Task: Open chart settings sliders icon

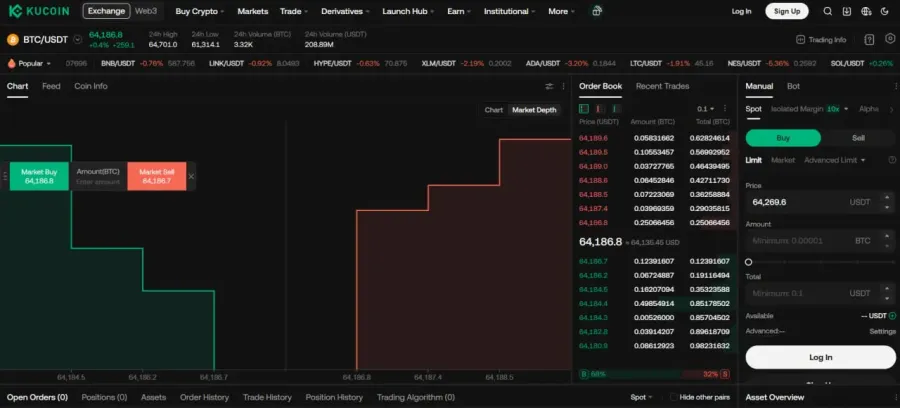Action: (549, 86)
